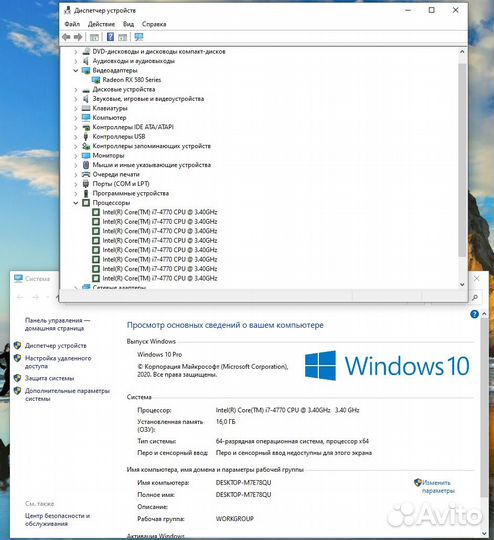Open the Файл menu
Screen dimensions: 494x540
click(72, 24)
